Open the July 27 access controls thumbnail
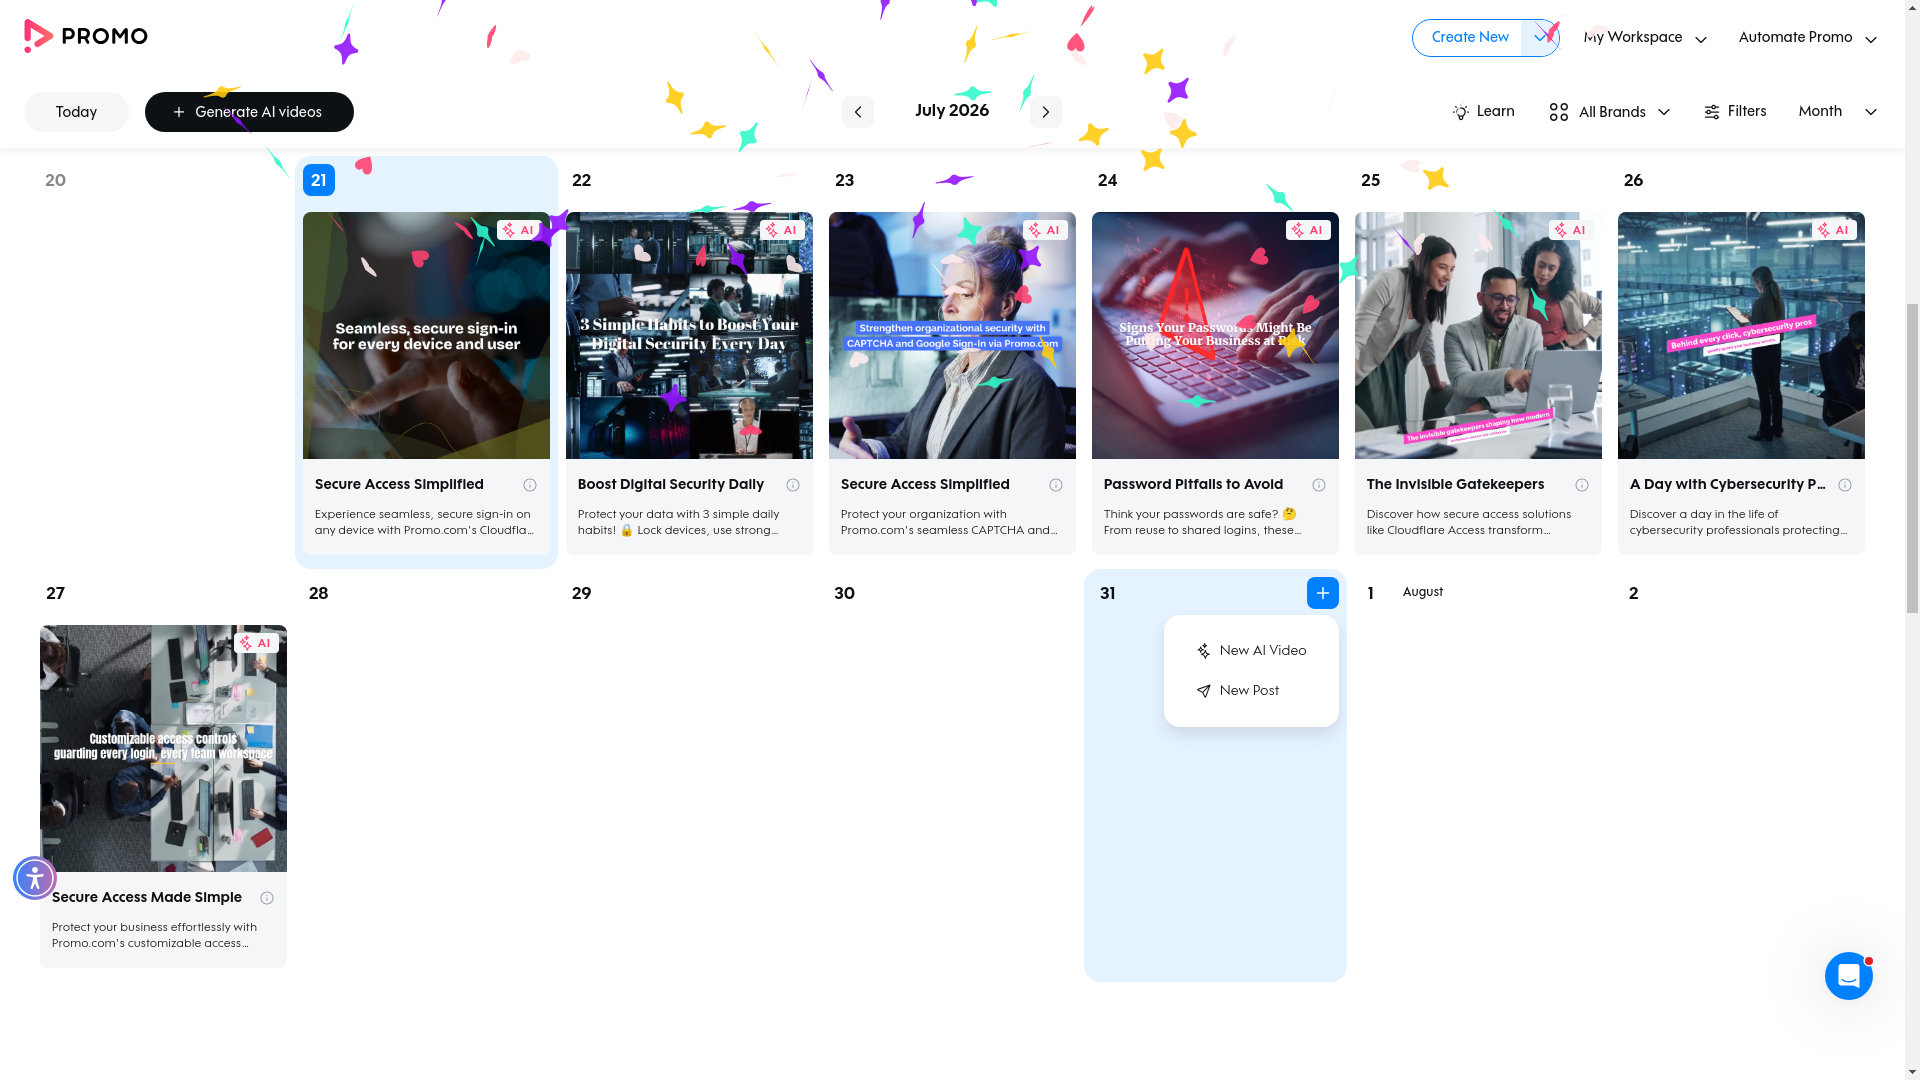Image resolution: width=1920 pixels, height=1080 pixels. (x=163, y=748)
